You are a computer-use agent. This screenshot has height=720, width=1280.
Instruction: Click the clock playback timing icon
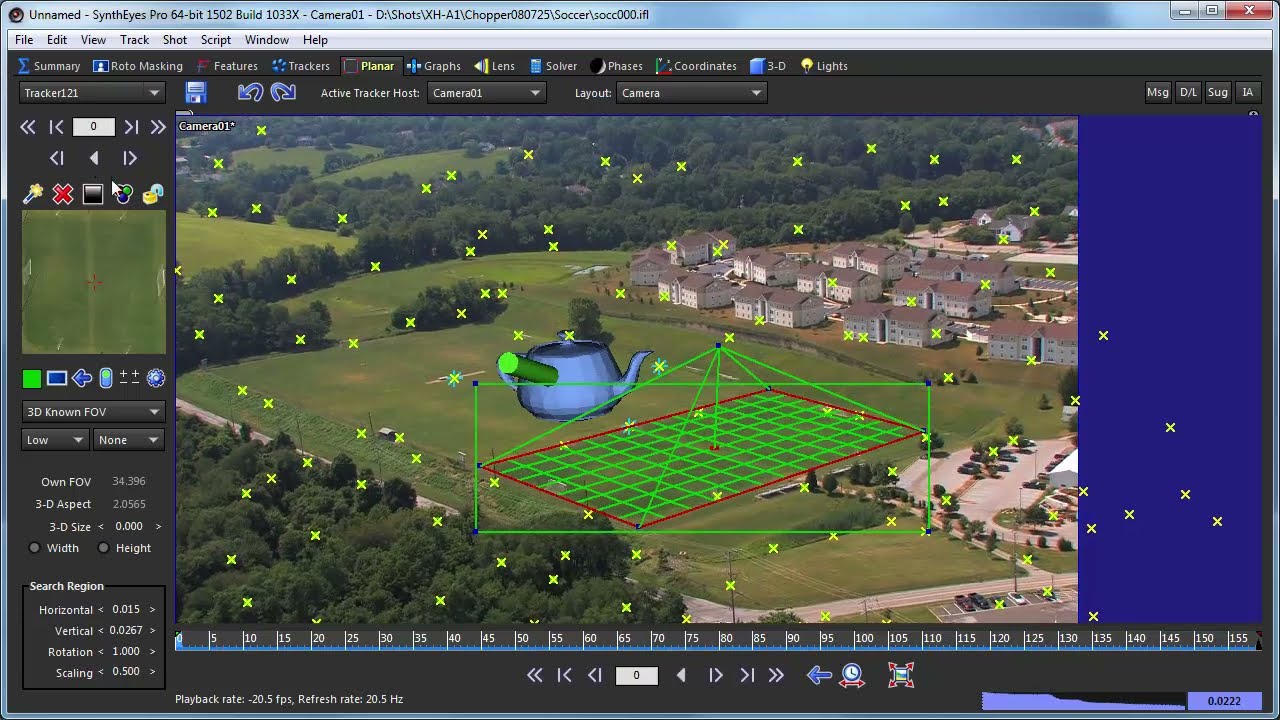point(852,675)
